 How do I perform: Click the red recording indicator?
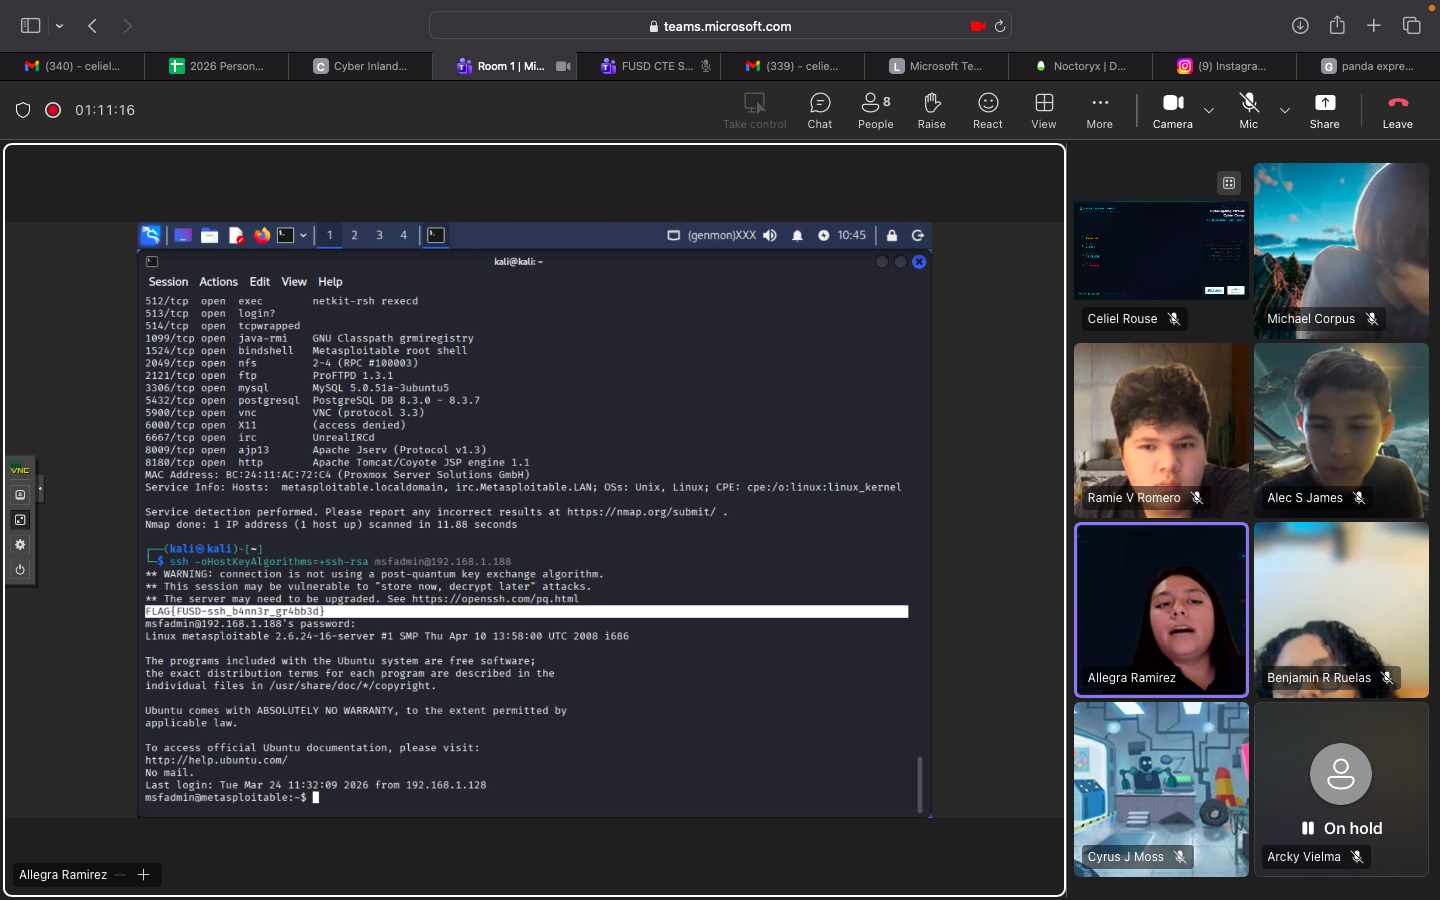coord(53,110)
